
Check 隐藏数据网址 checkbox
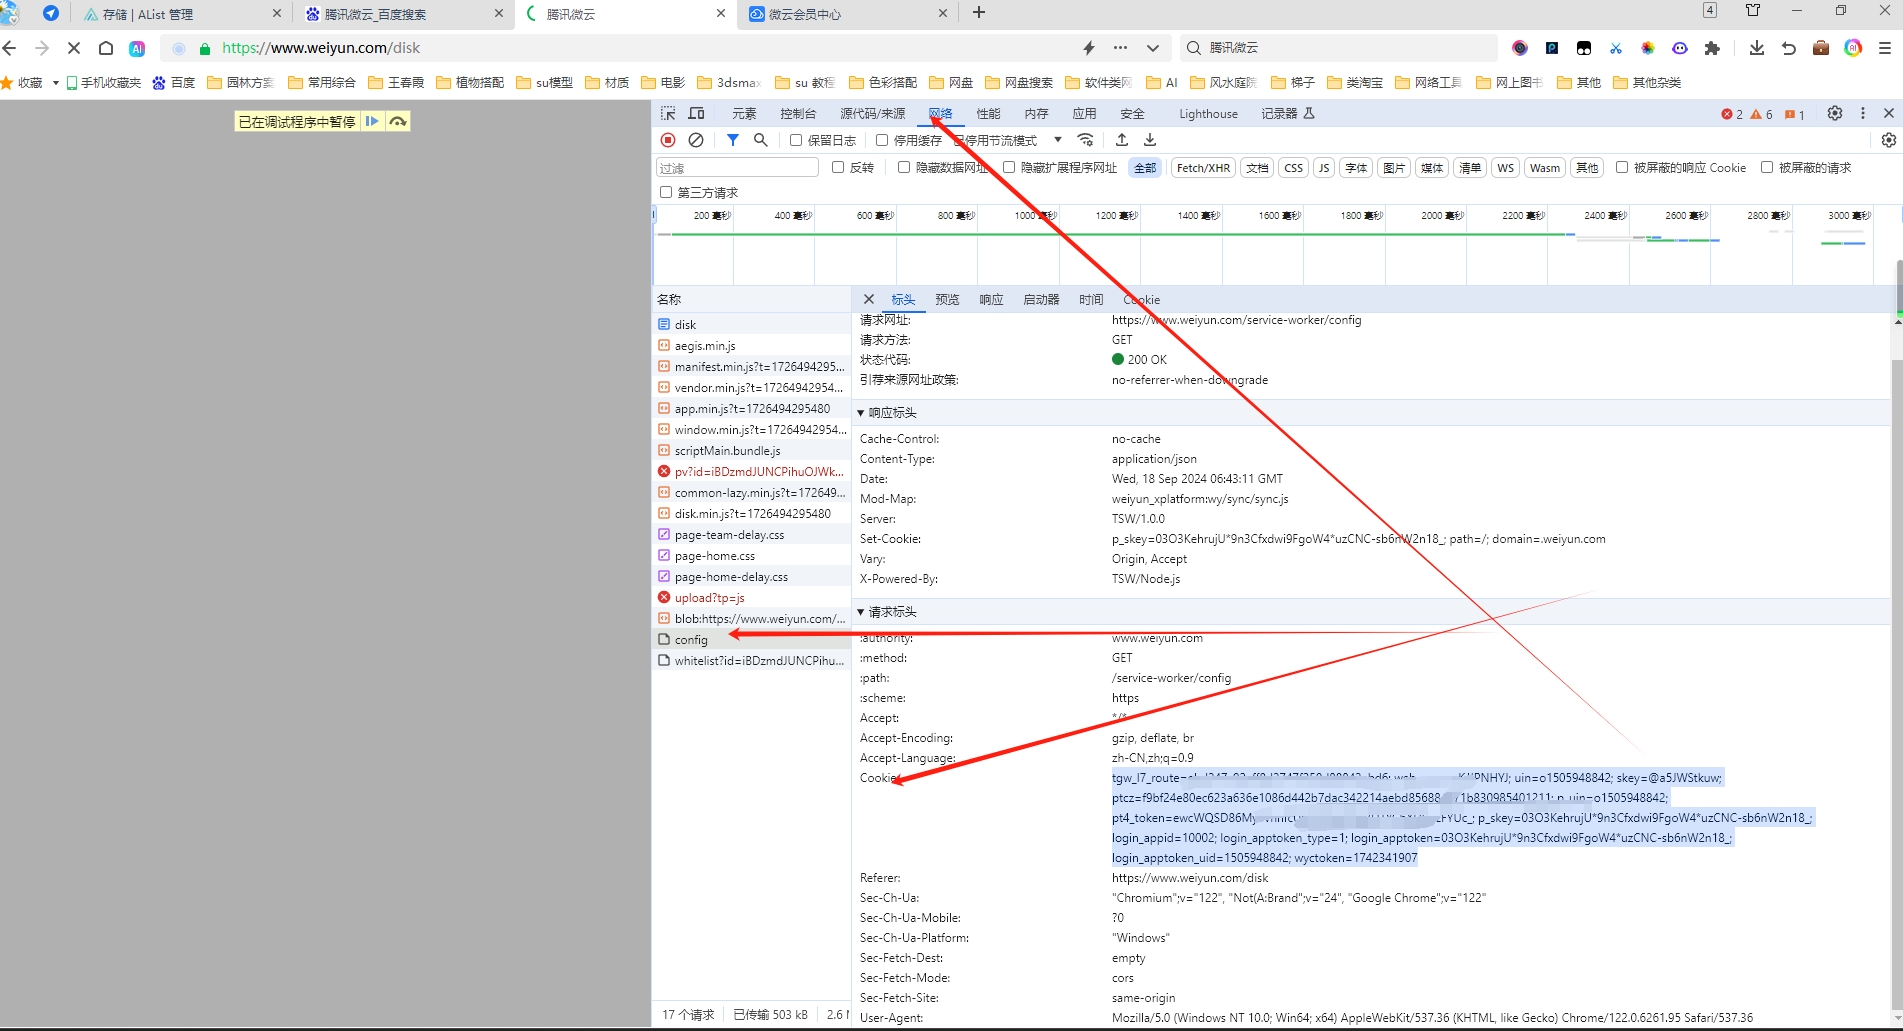(x=904, y=167)
